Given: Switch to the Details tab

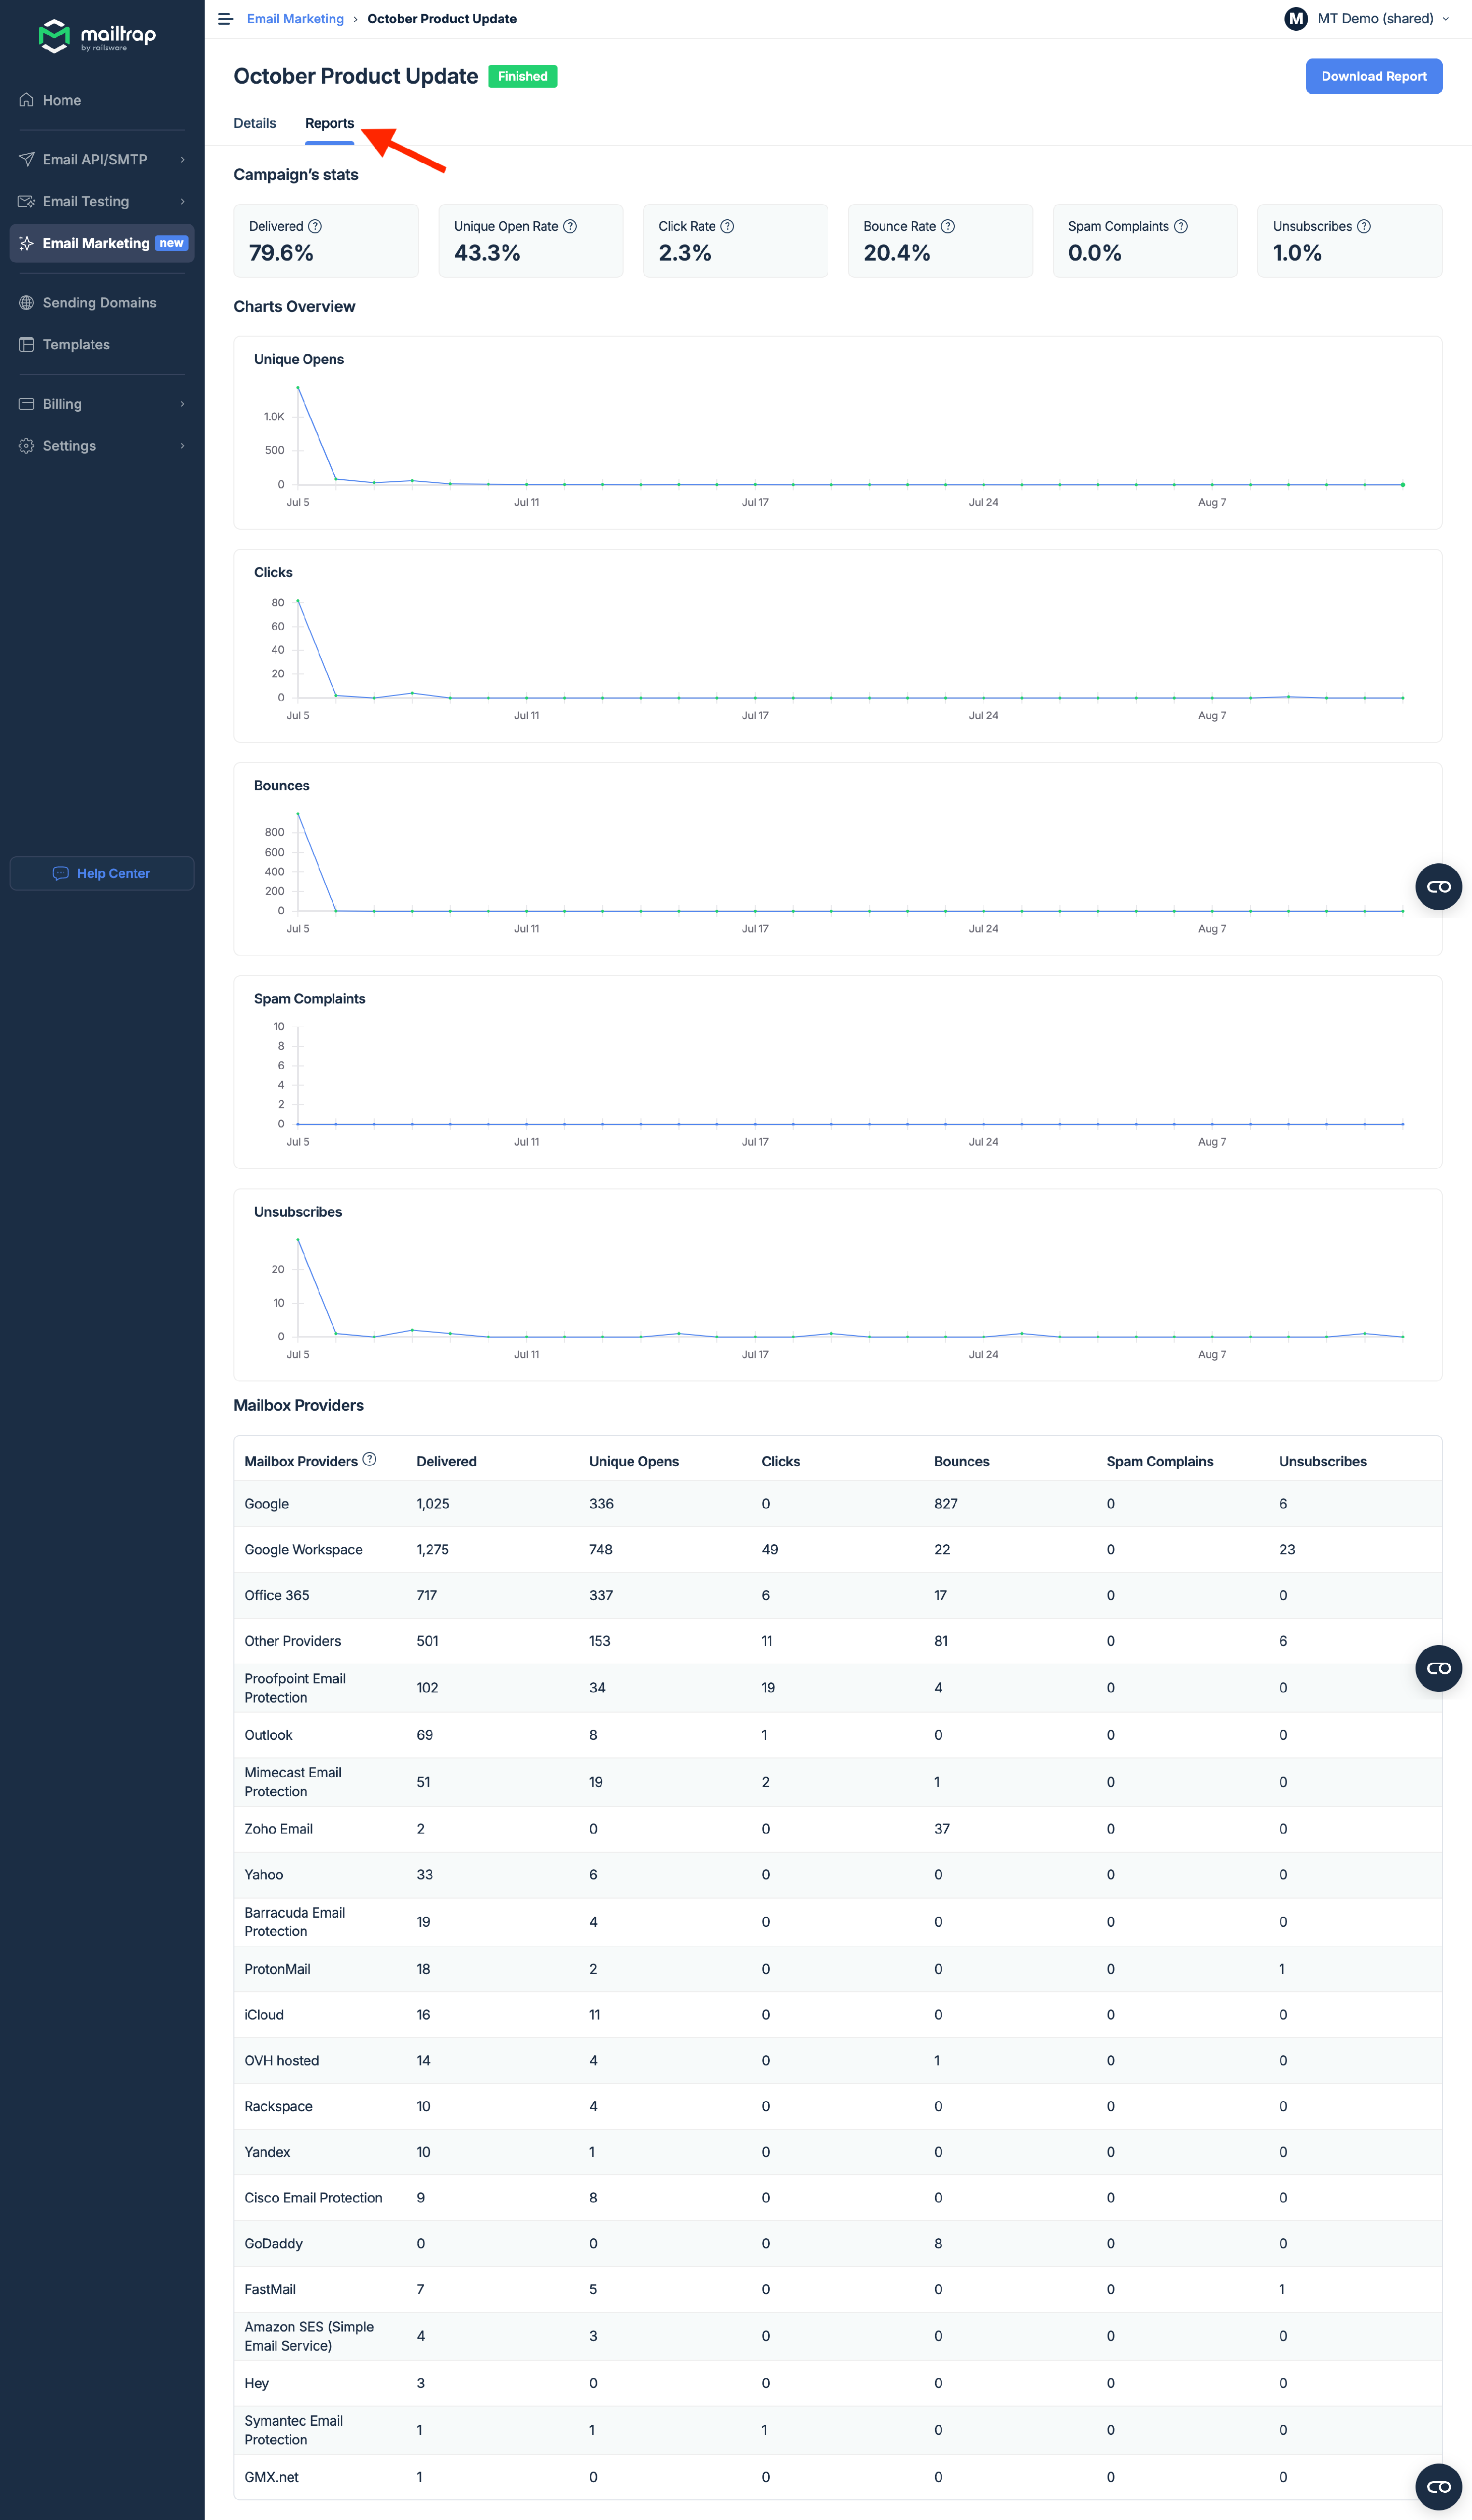Looking at the screenshot, I should pyautogui.click(x=255, y=123).
